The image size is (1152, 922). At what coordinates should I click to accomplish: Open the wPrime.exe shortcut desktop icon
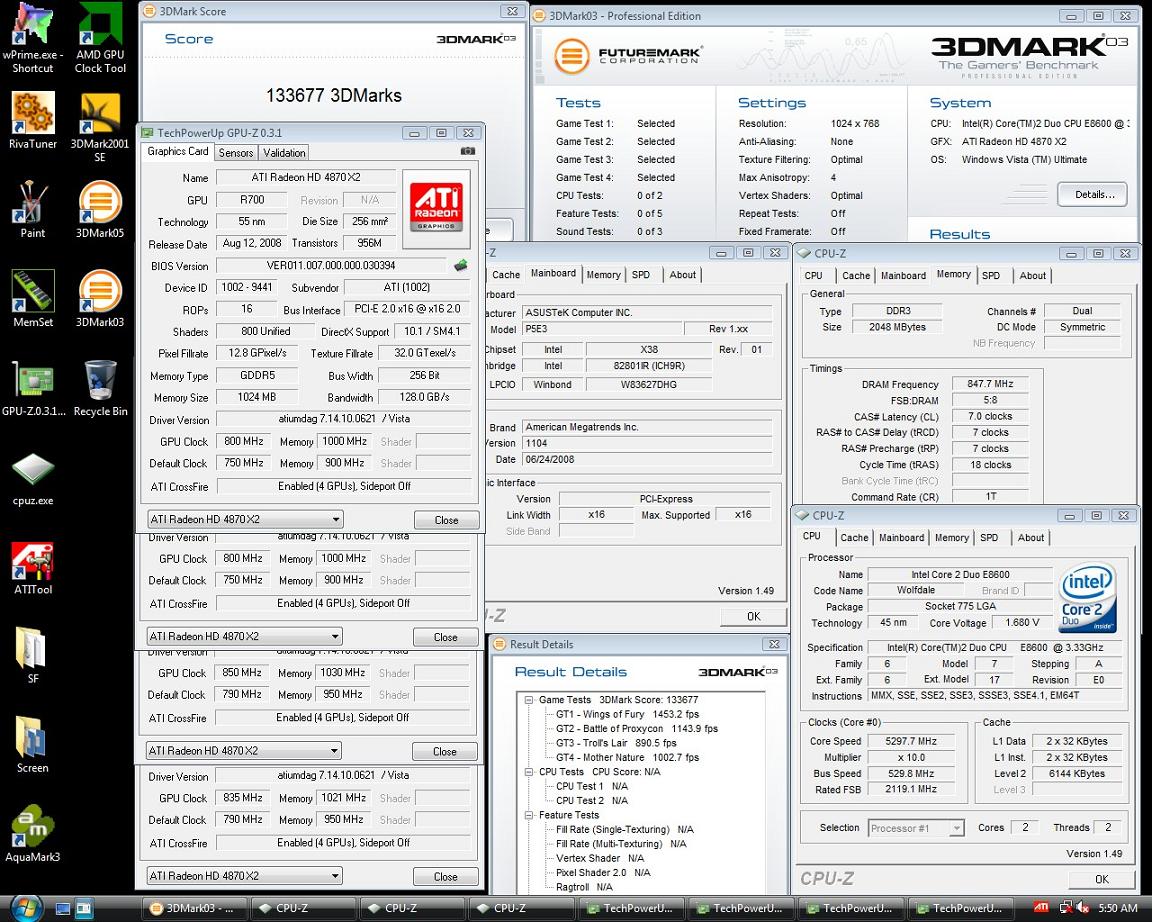point(32,38)
